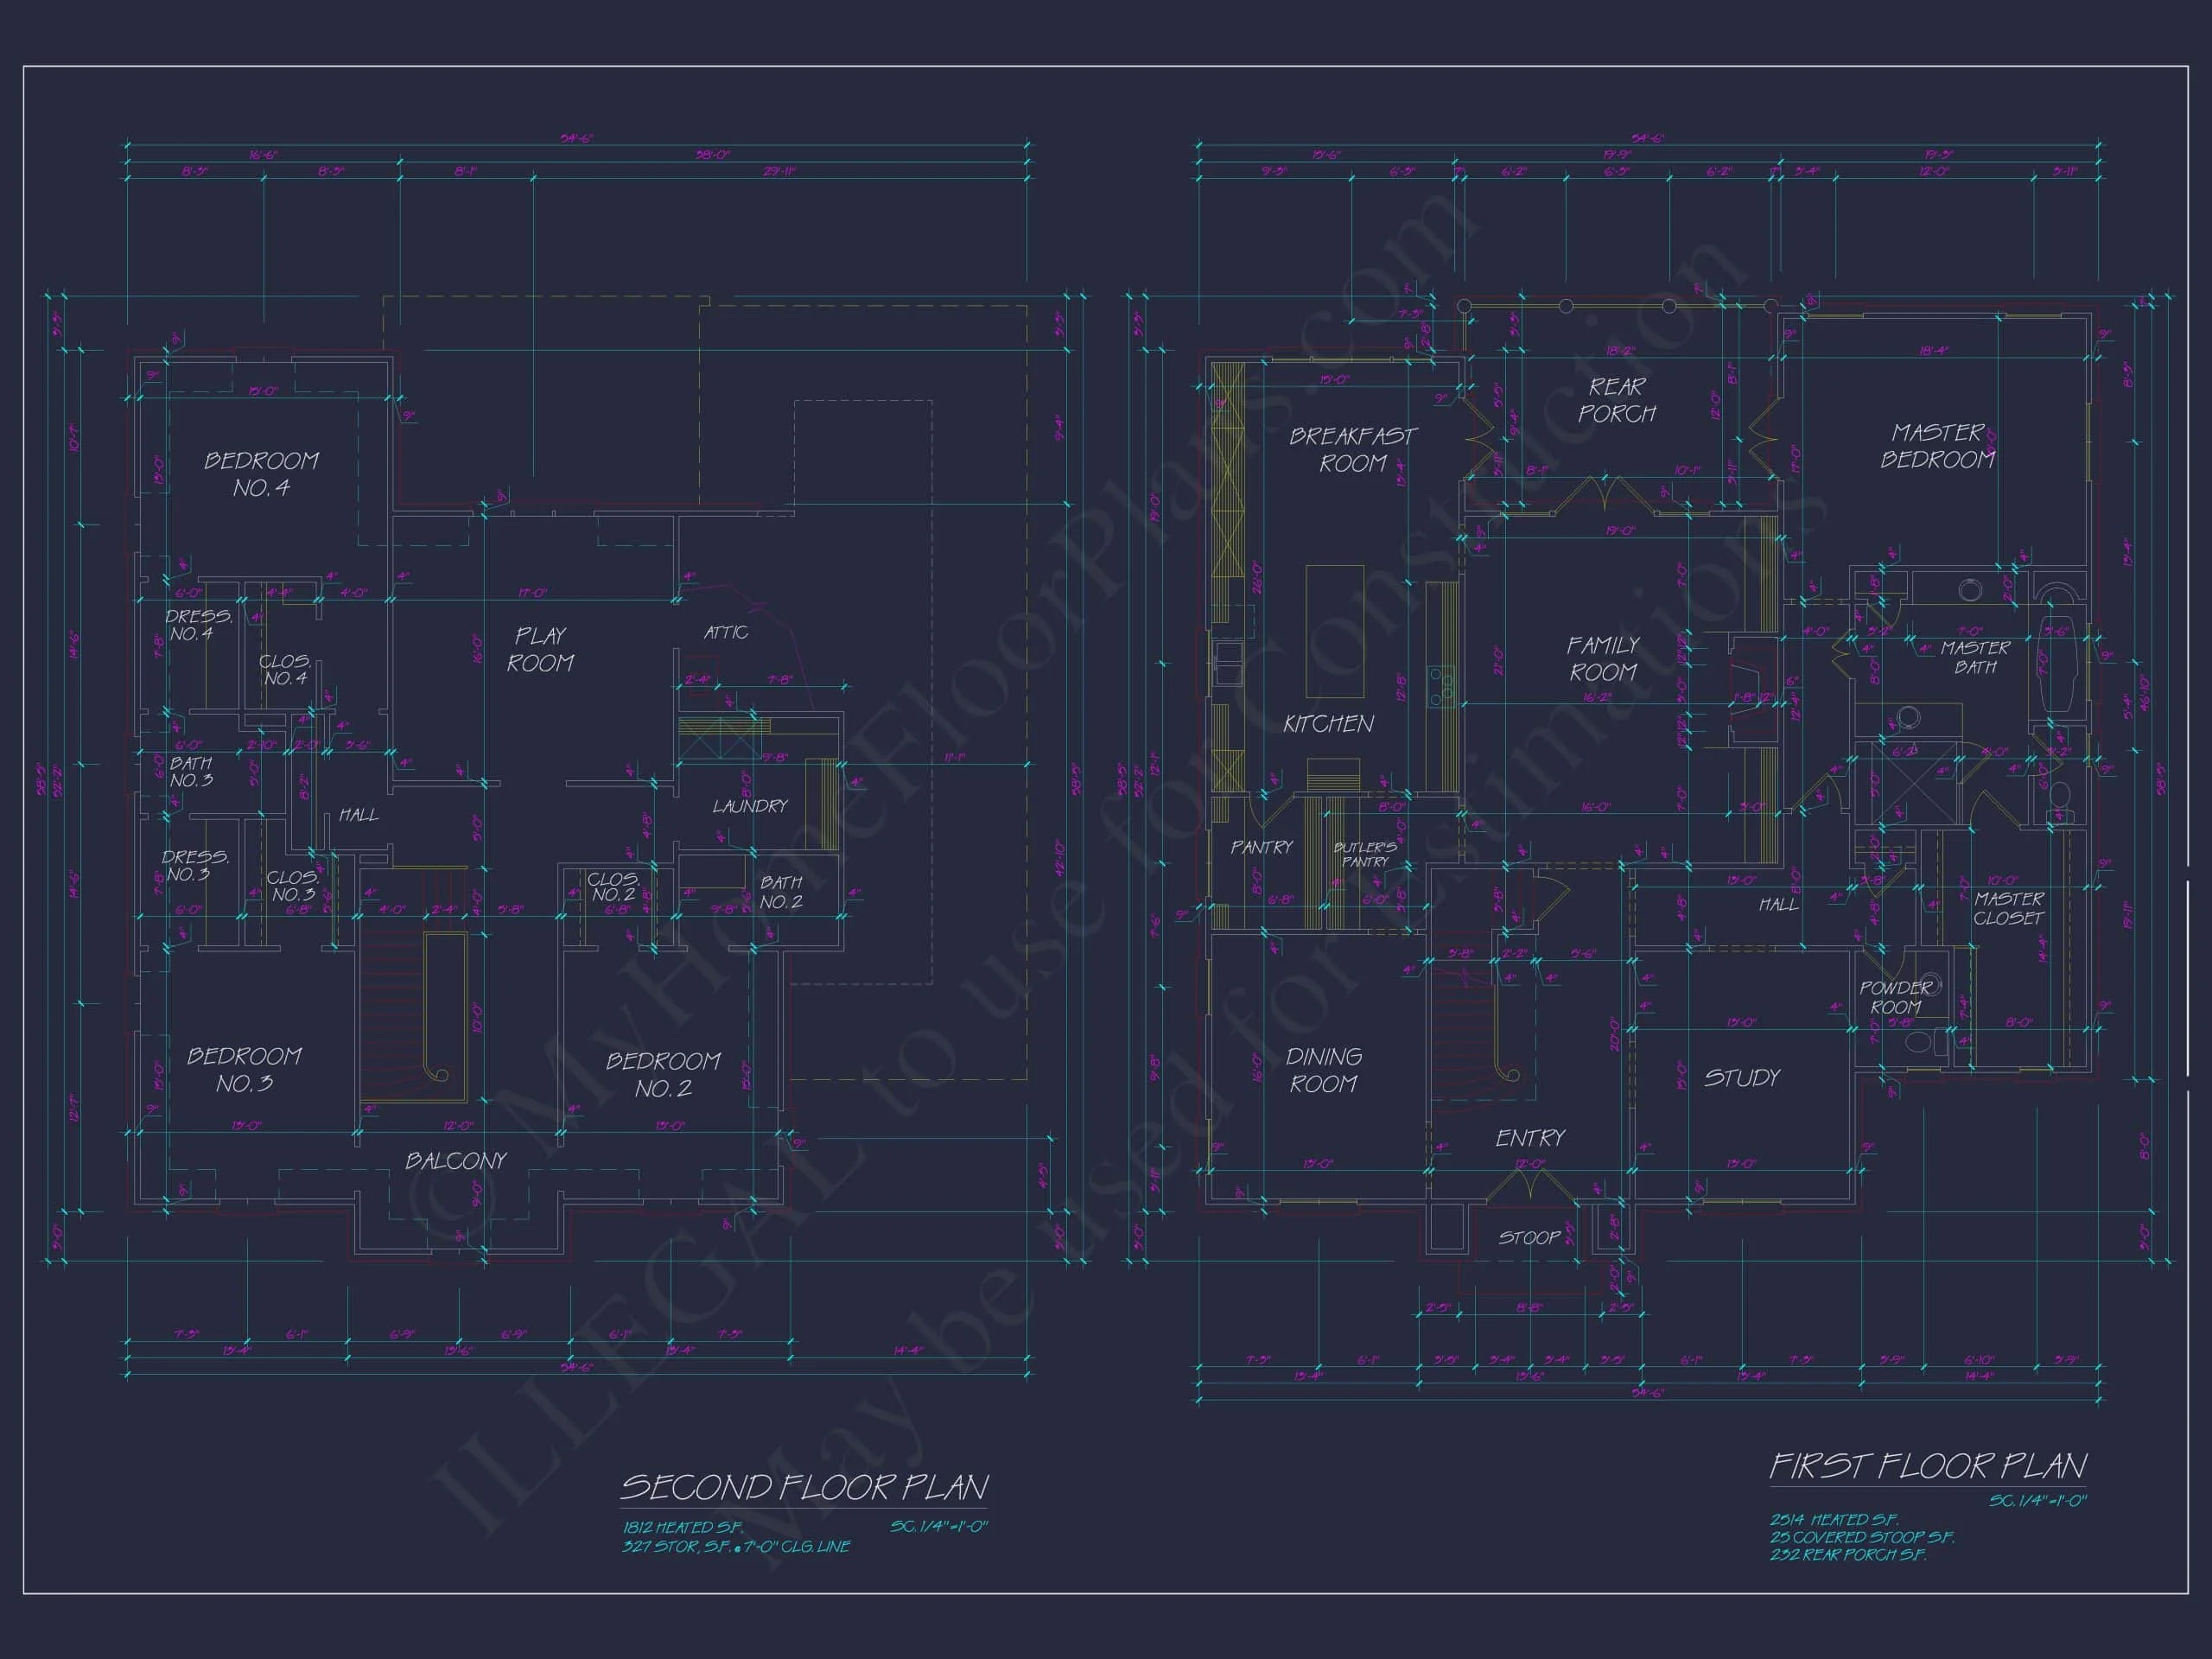Select the Entry label
This screenshot has height=1659, width=2212.
1530,1138
